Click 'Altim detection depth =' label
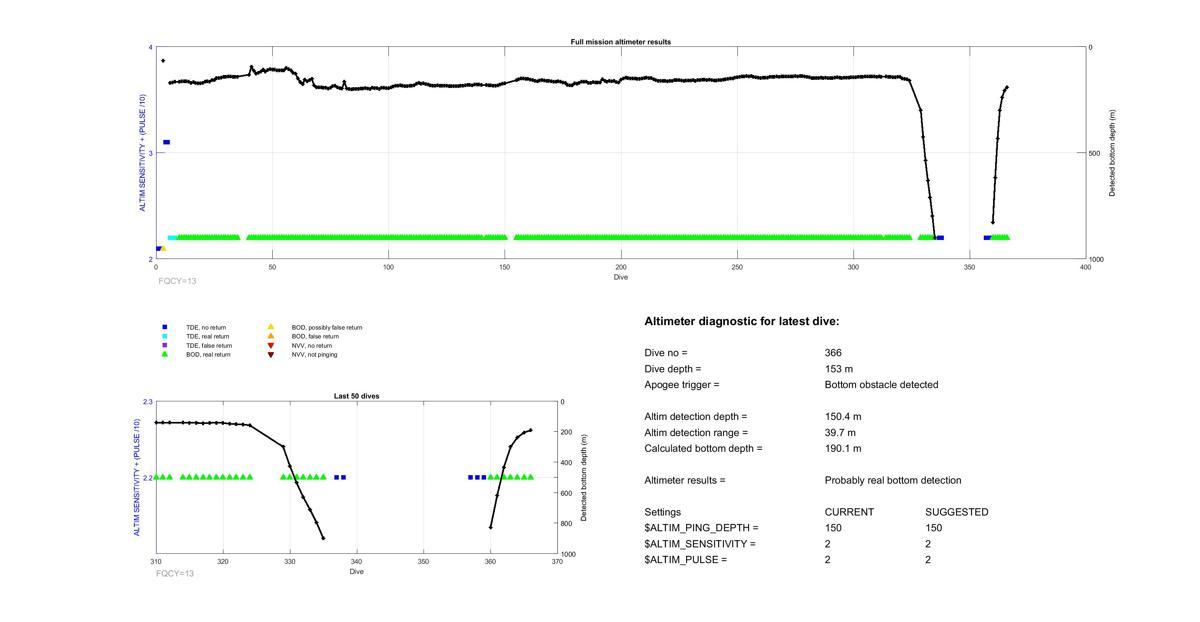Image resolution: width=1200 pixels, height=622 pixels. tap(695, 416)
